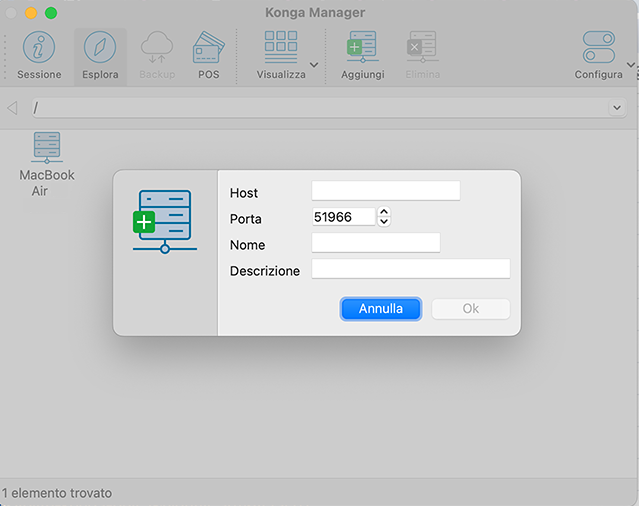This screenshot has height=506, width=639.
Task: Open the Configura toggles icon
Action: point(599,47)
